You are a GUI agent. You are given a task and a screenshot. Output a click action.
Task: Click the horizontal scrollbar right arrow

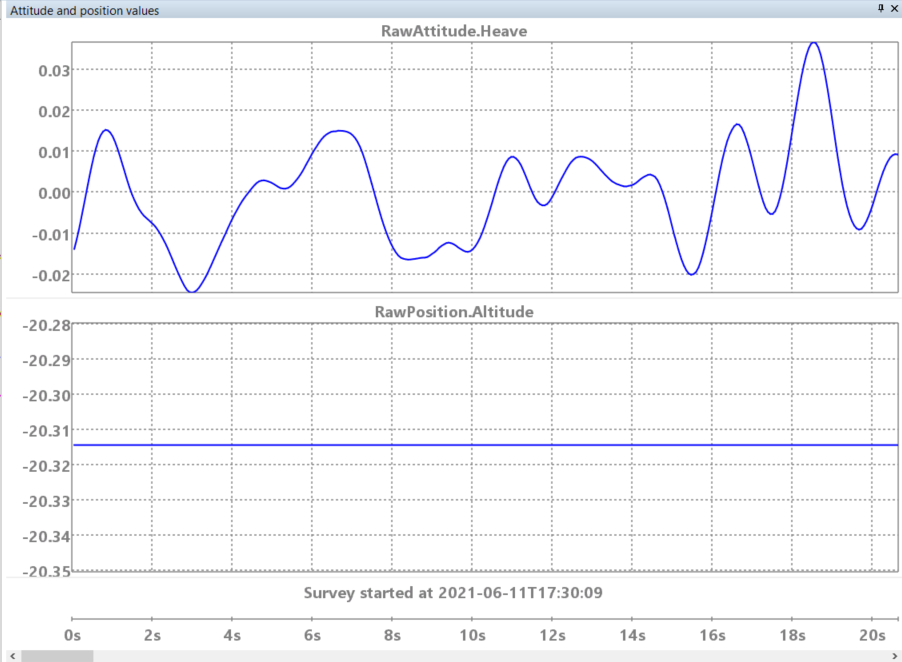tap(895, 656)
